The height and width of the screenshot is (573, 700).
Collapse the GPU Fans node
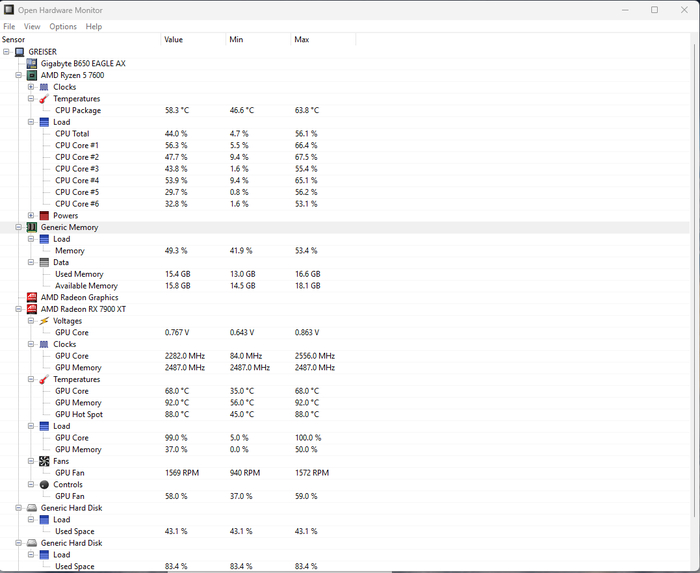tap(31, 461)
